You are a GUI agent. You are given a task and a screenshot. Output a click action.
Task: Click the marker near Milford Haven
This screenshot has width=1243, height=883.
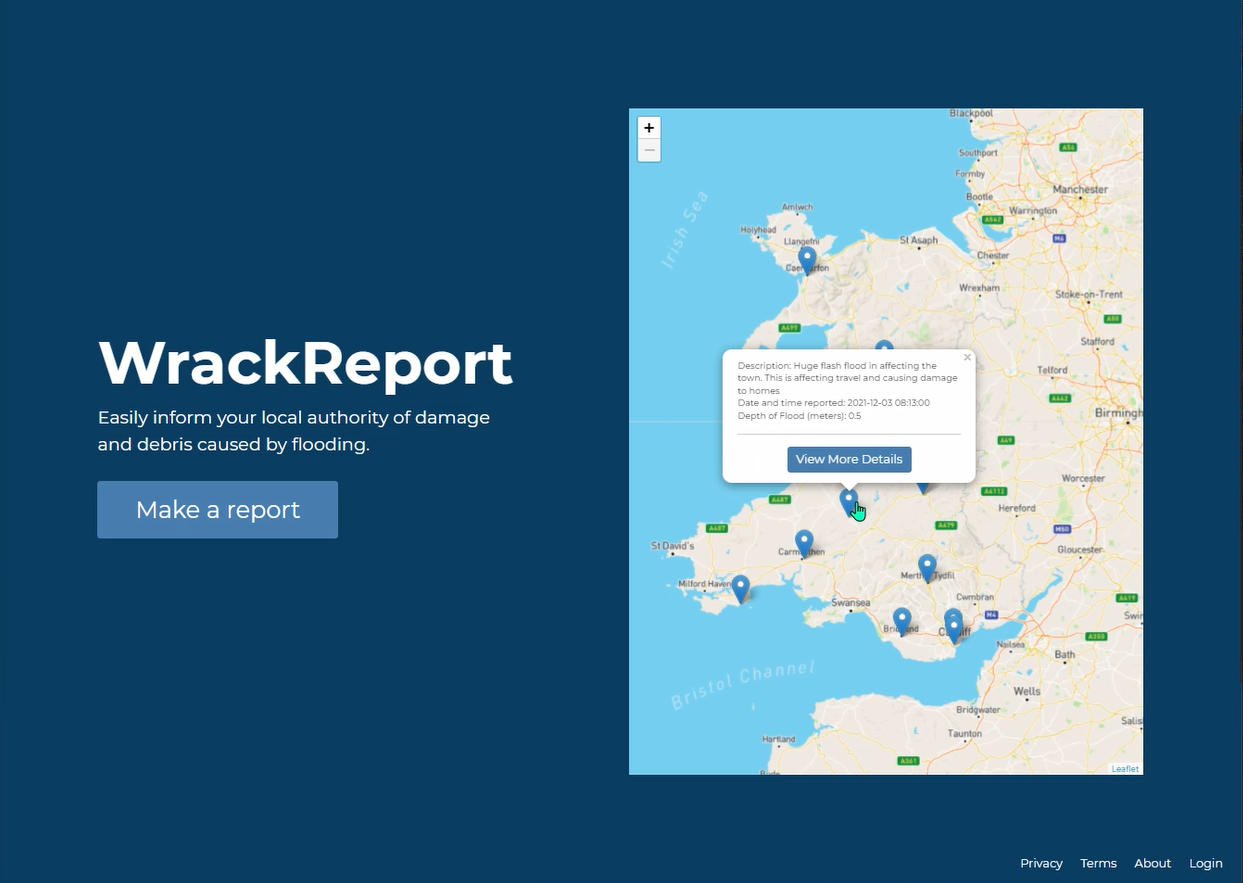(740, 588)
